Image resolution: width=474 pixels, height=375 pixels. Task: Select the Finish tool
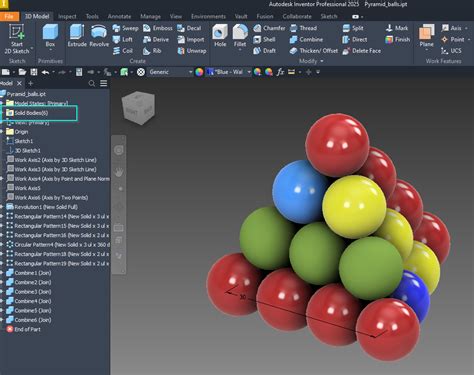[x=398, y=40]
